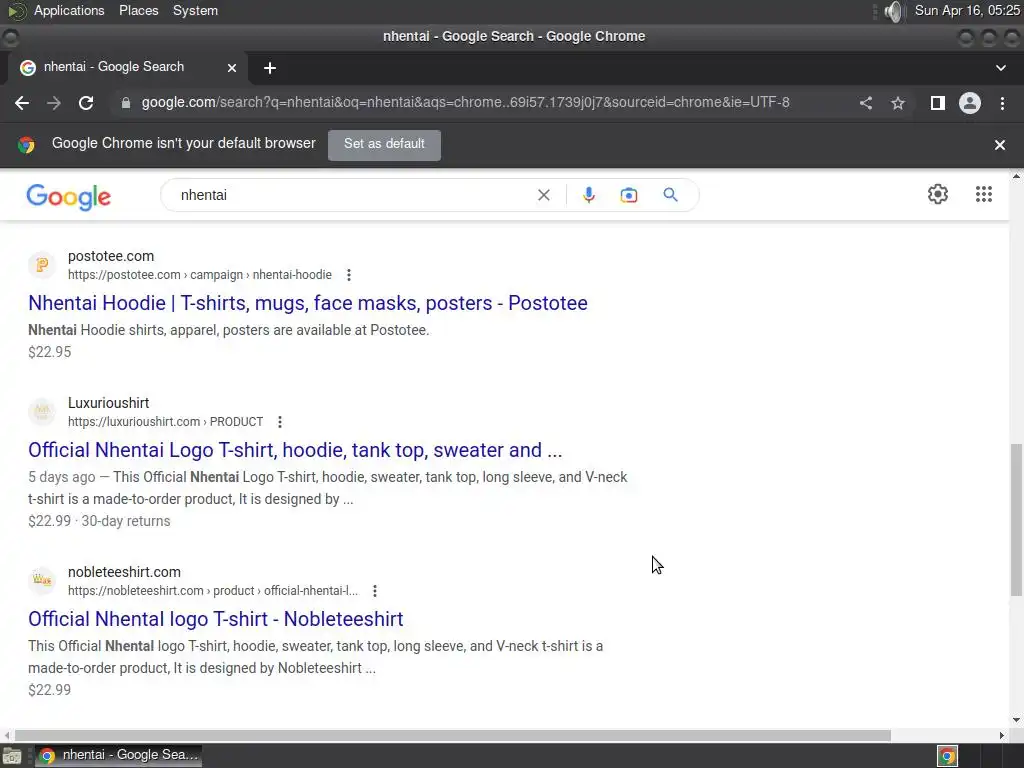This screenshot has width=1024, height=768.
Task: Submit search with the magnifier icon
Action: pos(670,195)
